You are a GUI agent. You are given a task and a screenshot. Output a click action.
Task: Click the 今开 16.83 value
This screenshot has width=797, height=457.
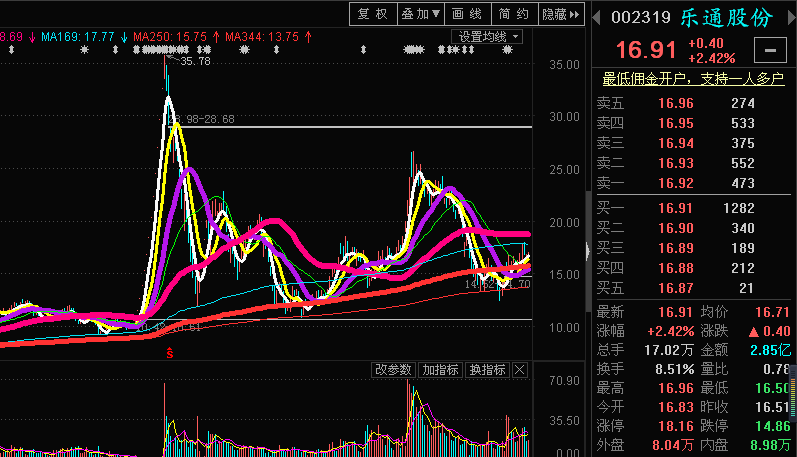(676, 407)
